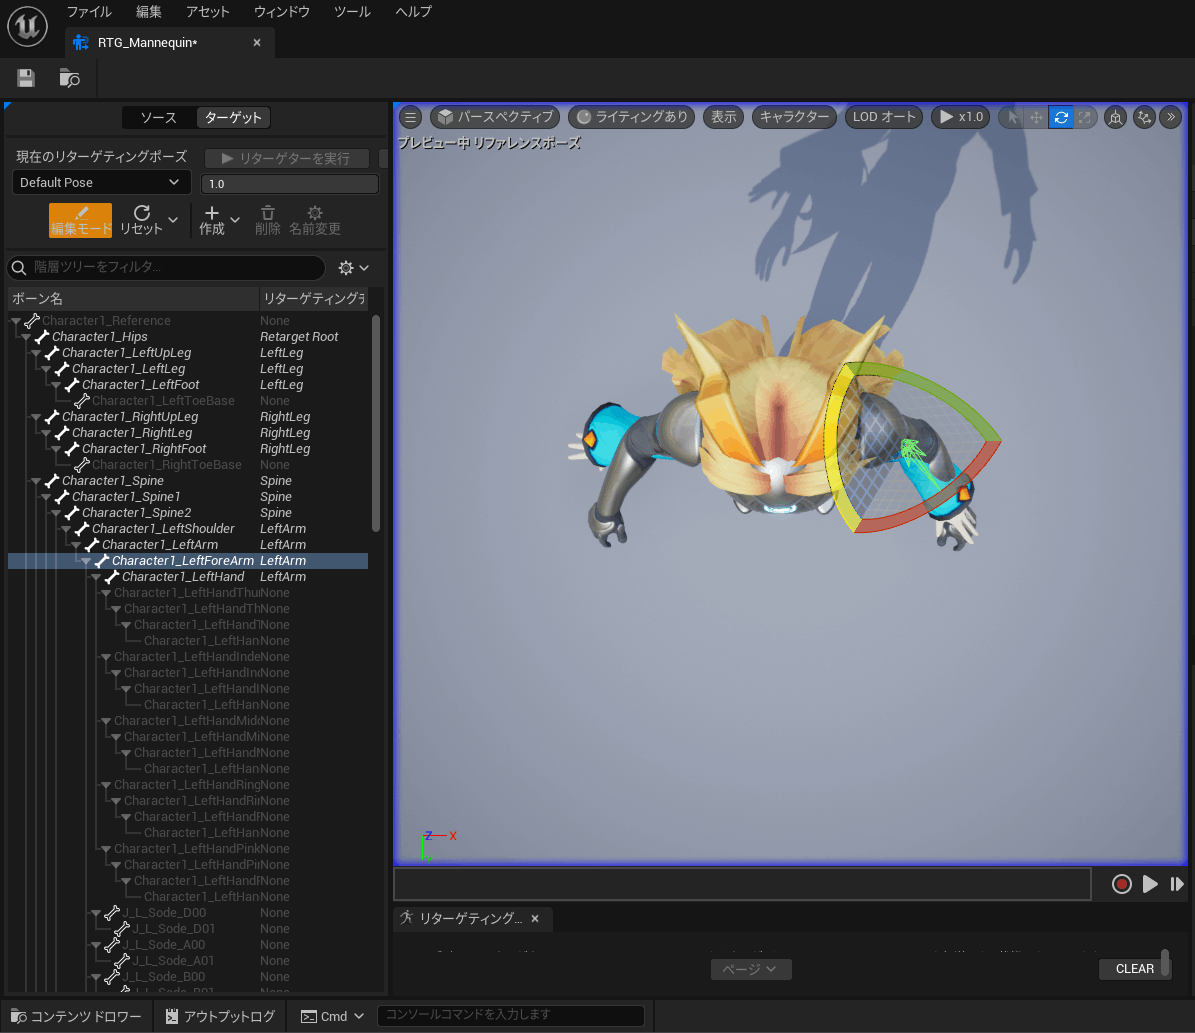Browse to asset in Content Browser icon
Image resolution: width=1195 pixels, height=1033 pixels.
coord(69,78)
